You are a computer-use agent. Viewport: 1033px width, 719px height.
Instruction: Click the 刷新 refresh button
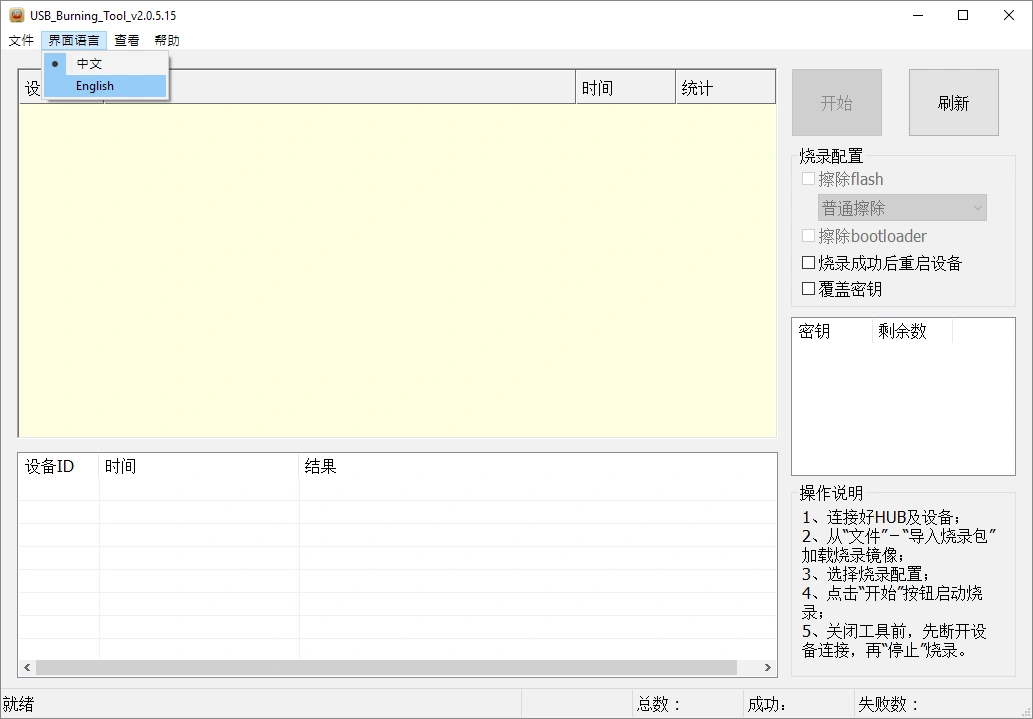pos(953,102)
